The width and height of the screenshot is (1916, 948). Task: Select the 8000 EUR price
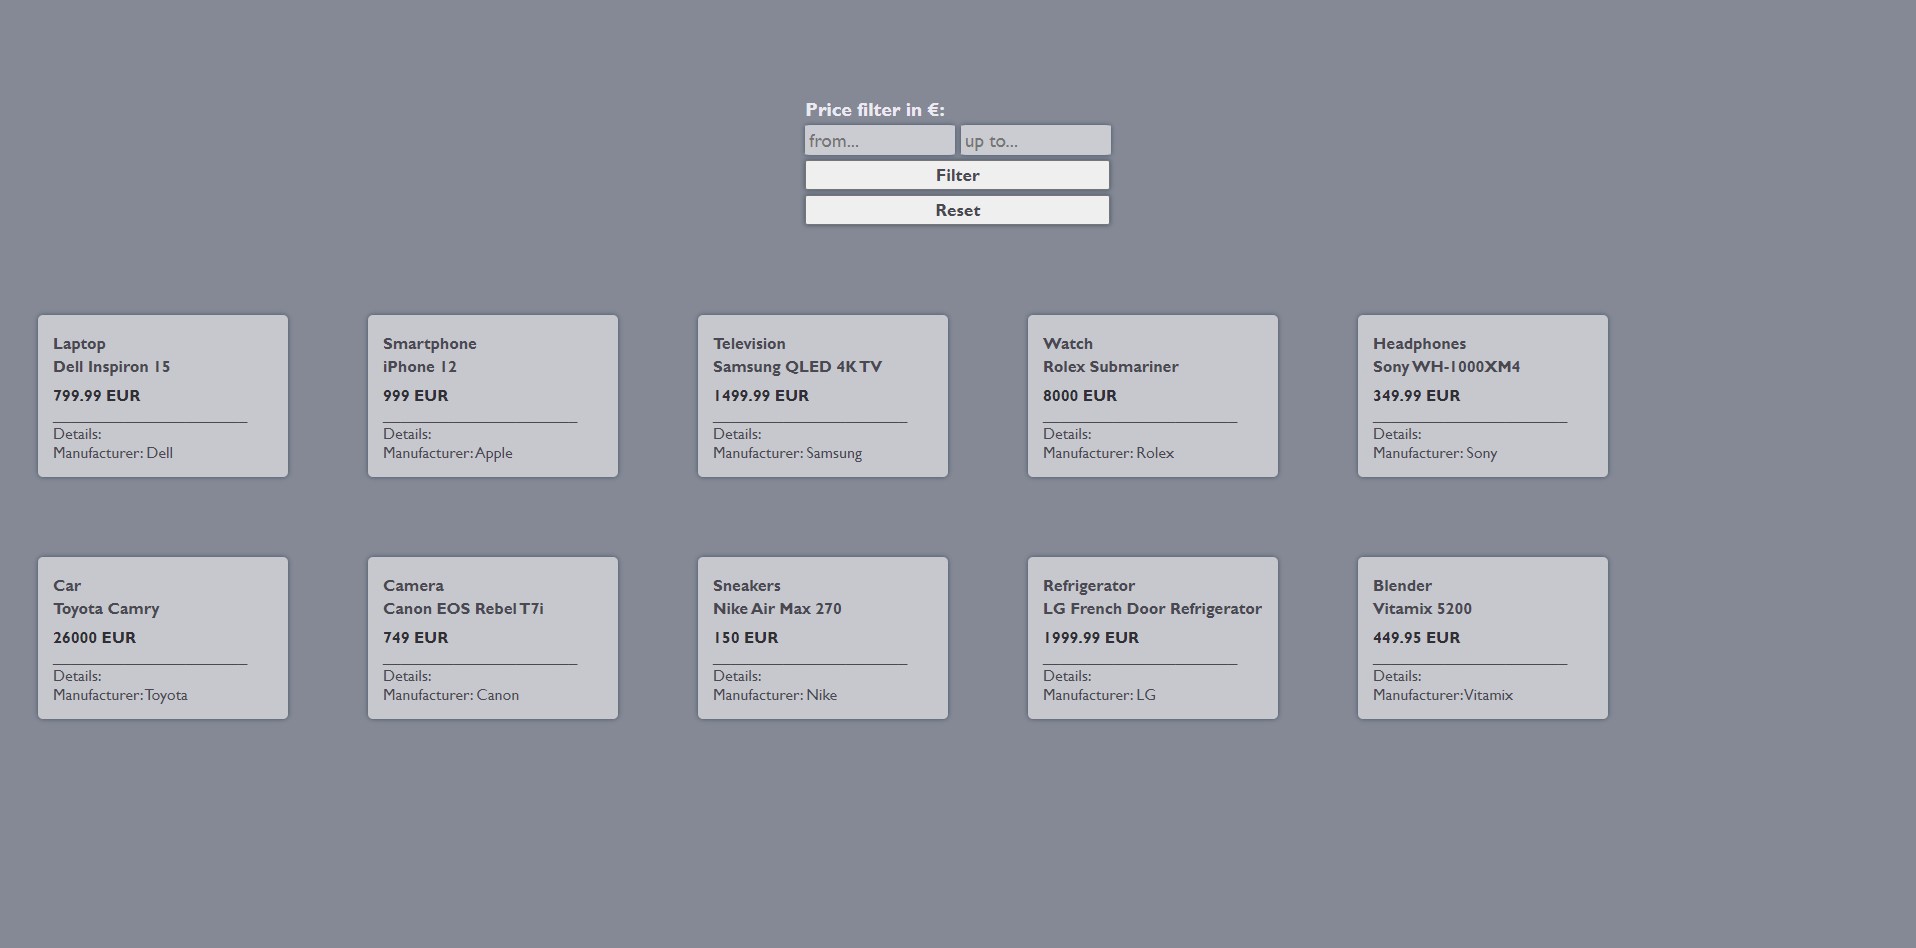pyautogui.click(x=1080, y=396)
